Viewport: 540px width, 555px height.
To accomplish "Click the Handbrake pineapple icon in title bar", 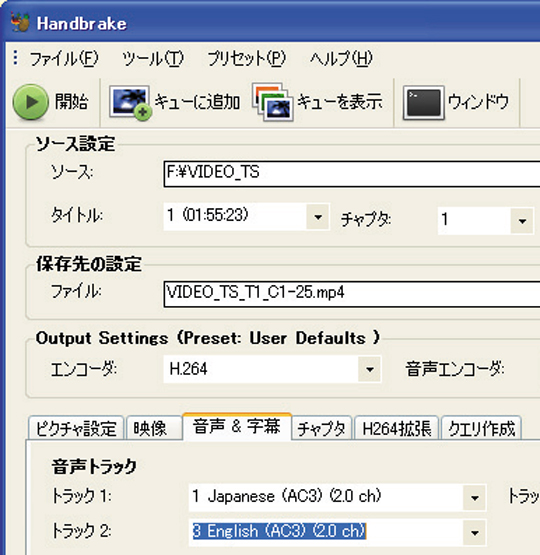I will point(20,23).
